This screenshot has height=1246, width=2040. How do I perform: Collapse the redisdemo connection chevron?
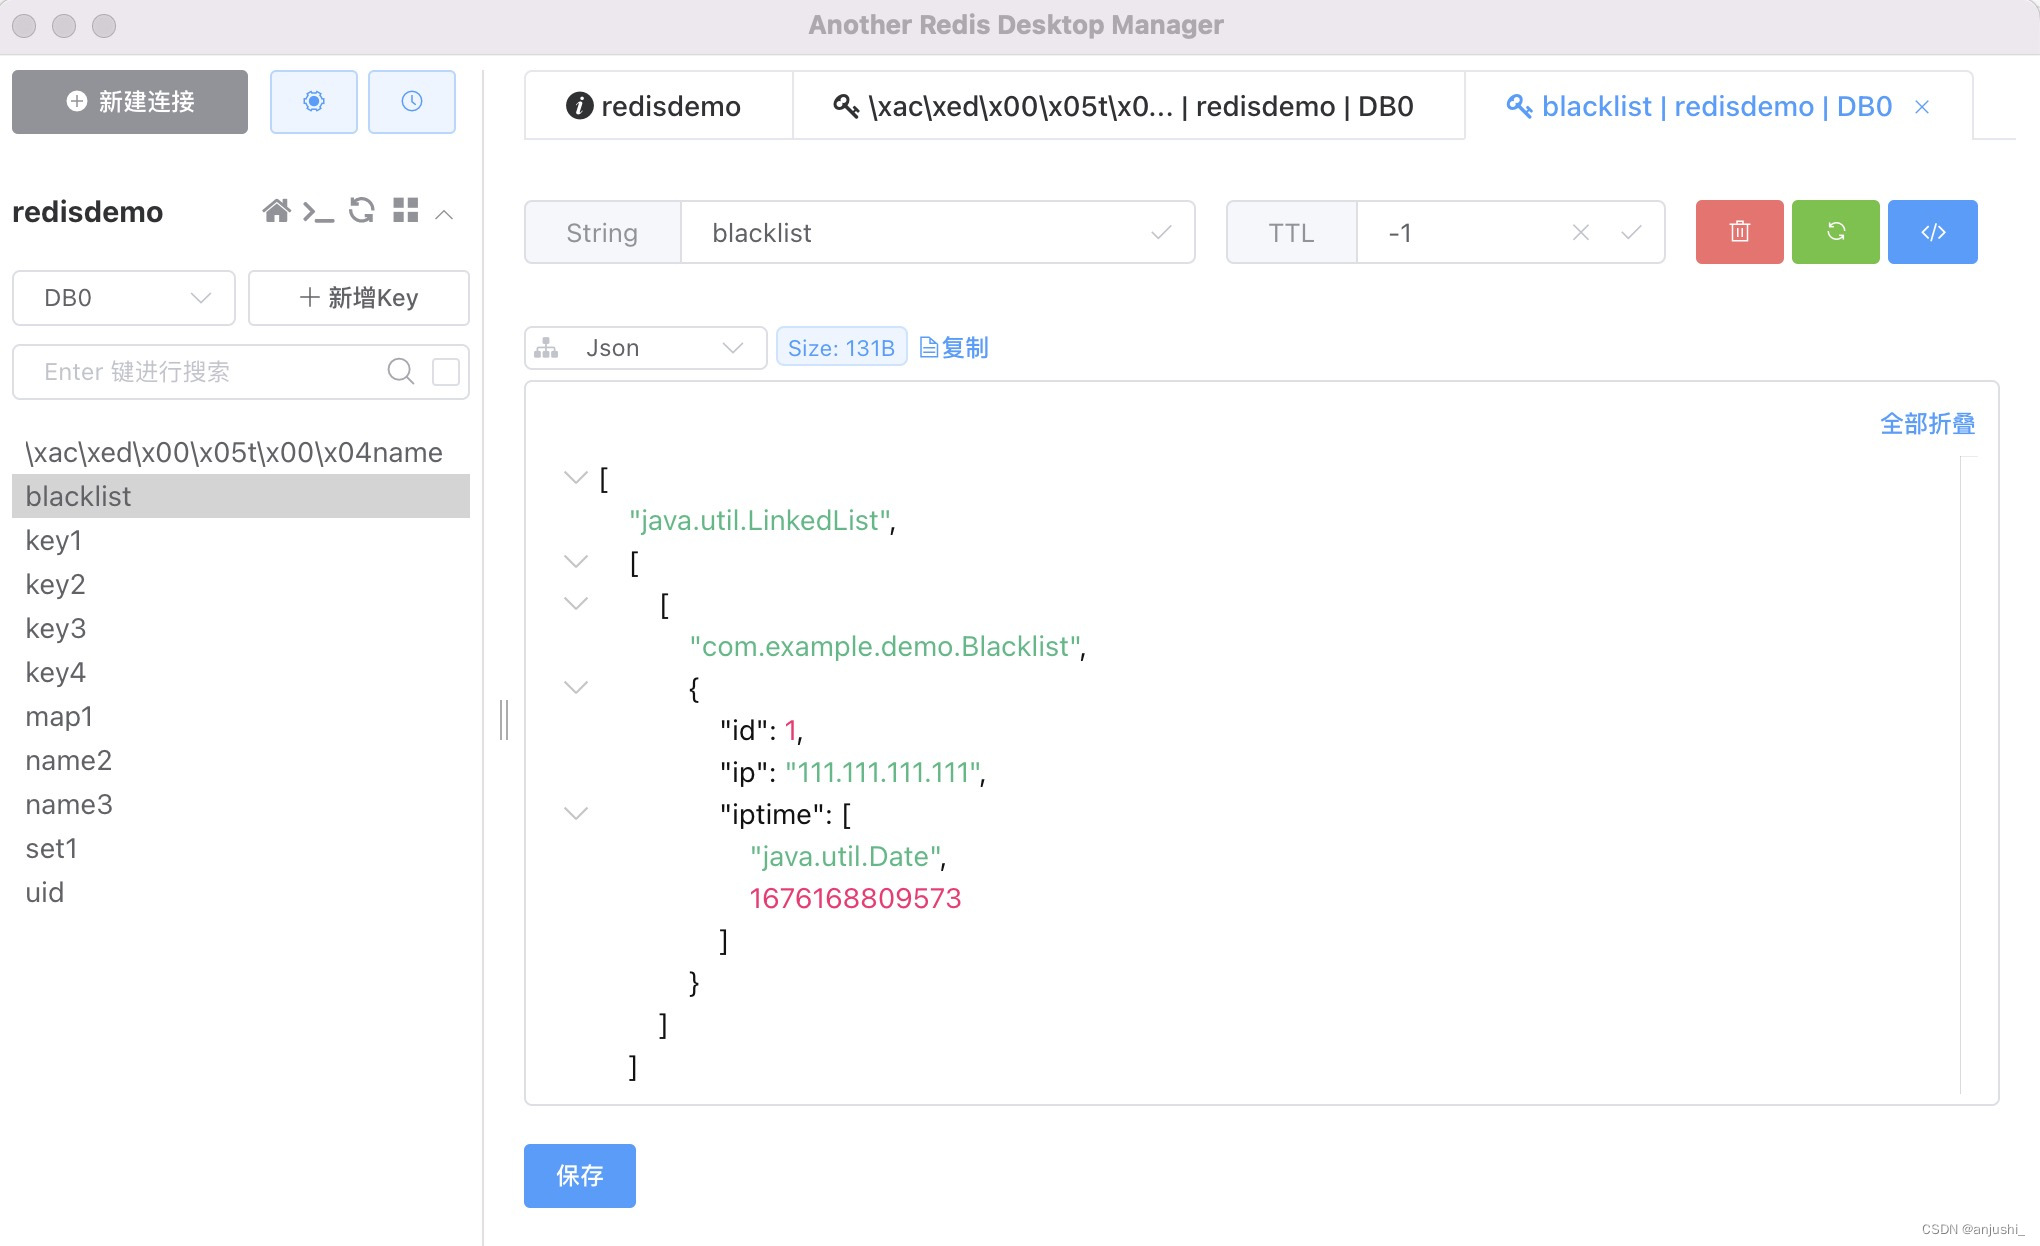(445, 214)
